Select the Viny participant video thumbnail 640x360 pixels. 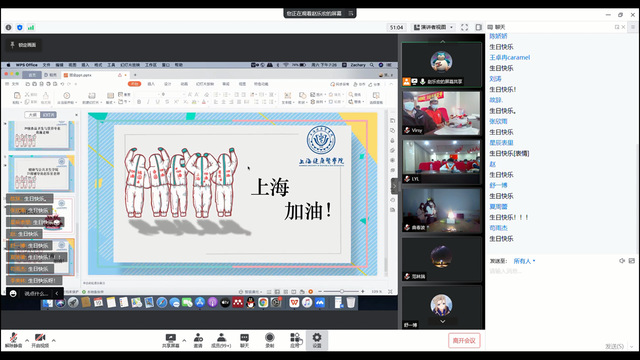pos(441,113)
